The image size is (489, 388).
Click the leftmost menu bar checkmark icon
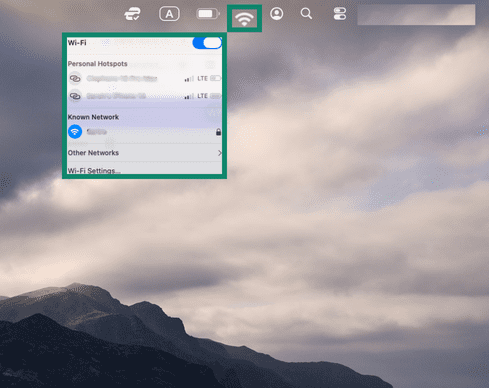coord(132,14)
